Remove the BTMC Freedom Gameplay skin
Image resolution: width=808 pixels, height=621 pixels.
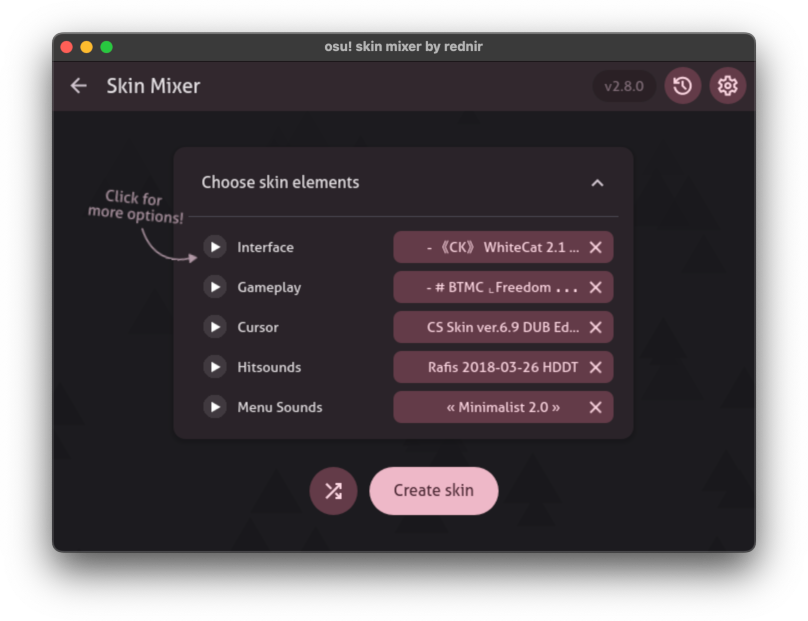coord(596,287)
